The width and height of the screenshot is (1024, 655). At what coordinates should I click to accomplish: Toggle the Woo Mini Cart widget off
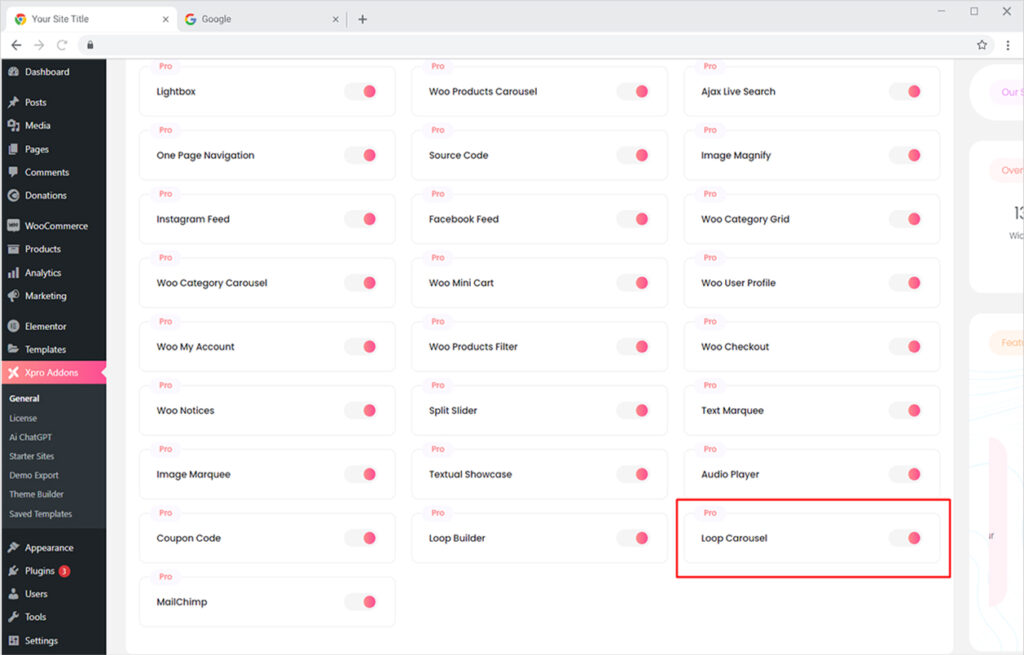pyautogui.click(x=635, y=282)
